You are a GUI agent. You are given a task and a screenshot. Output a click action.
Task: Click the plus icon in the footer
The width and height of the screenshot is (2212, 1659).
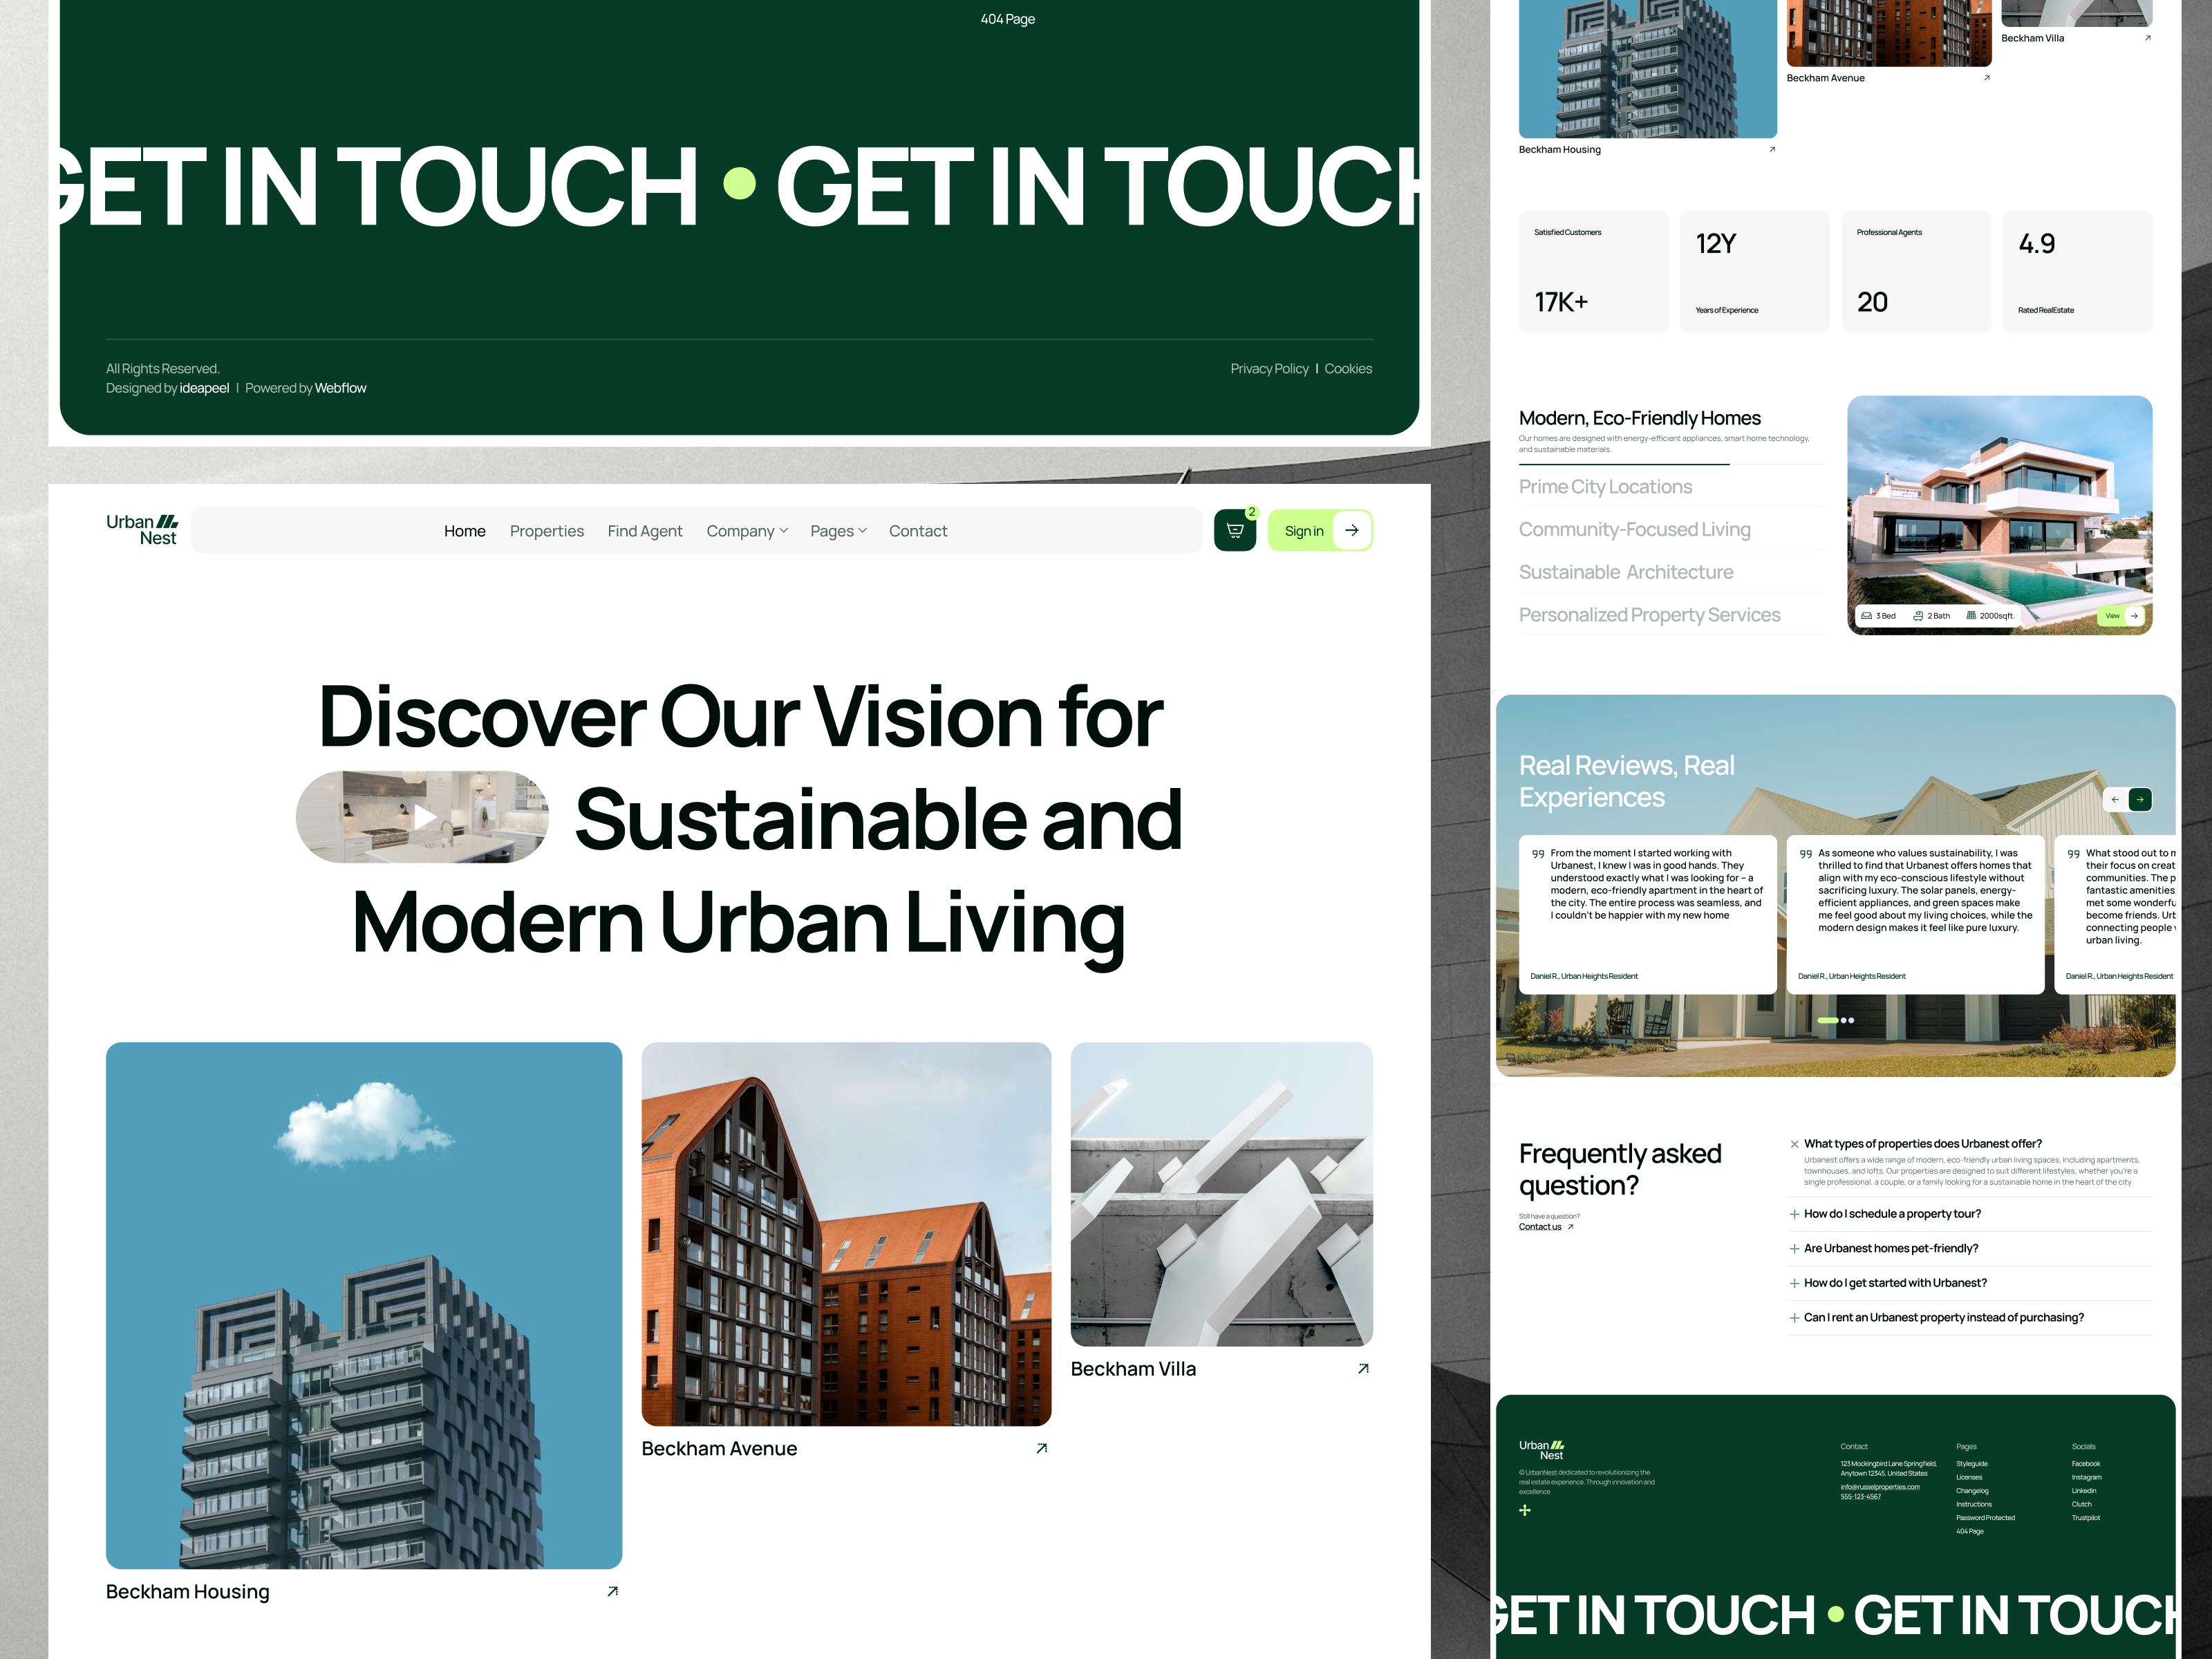tap(1525, 1510)
